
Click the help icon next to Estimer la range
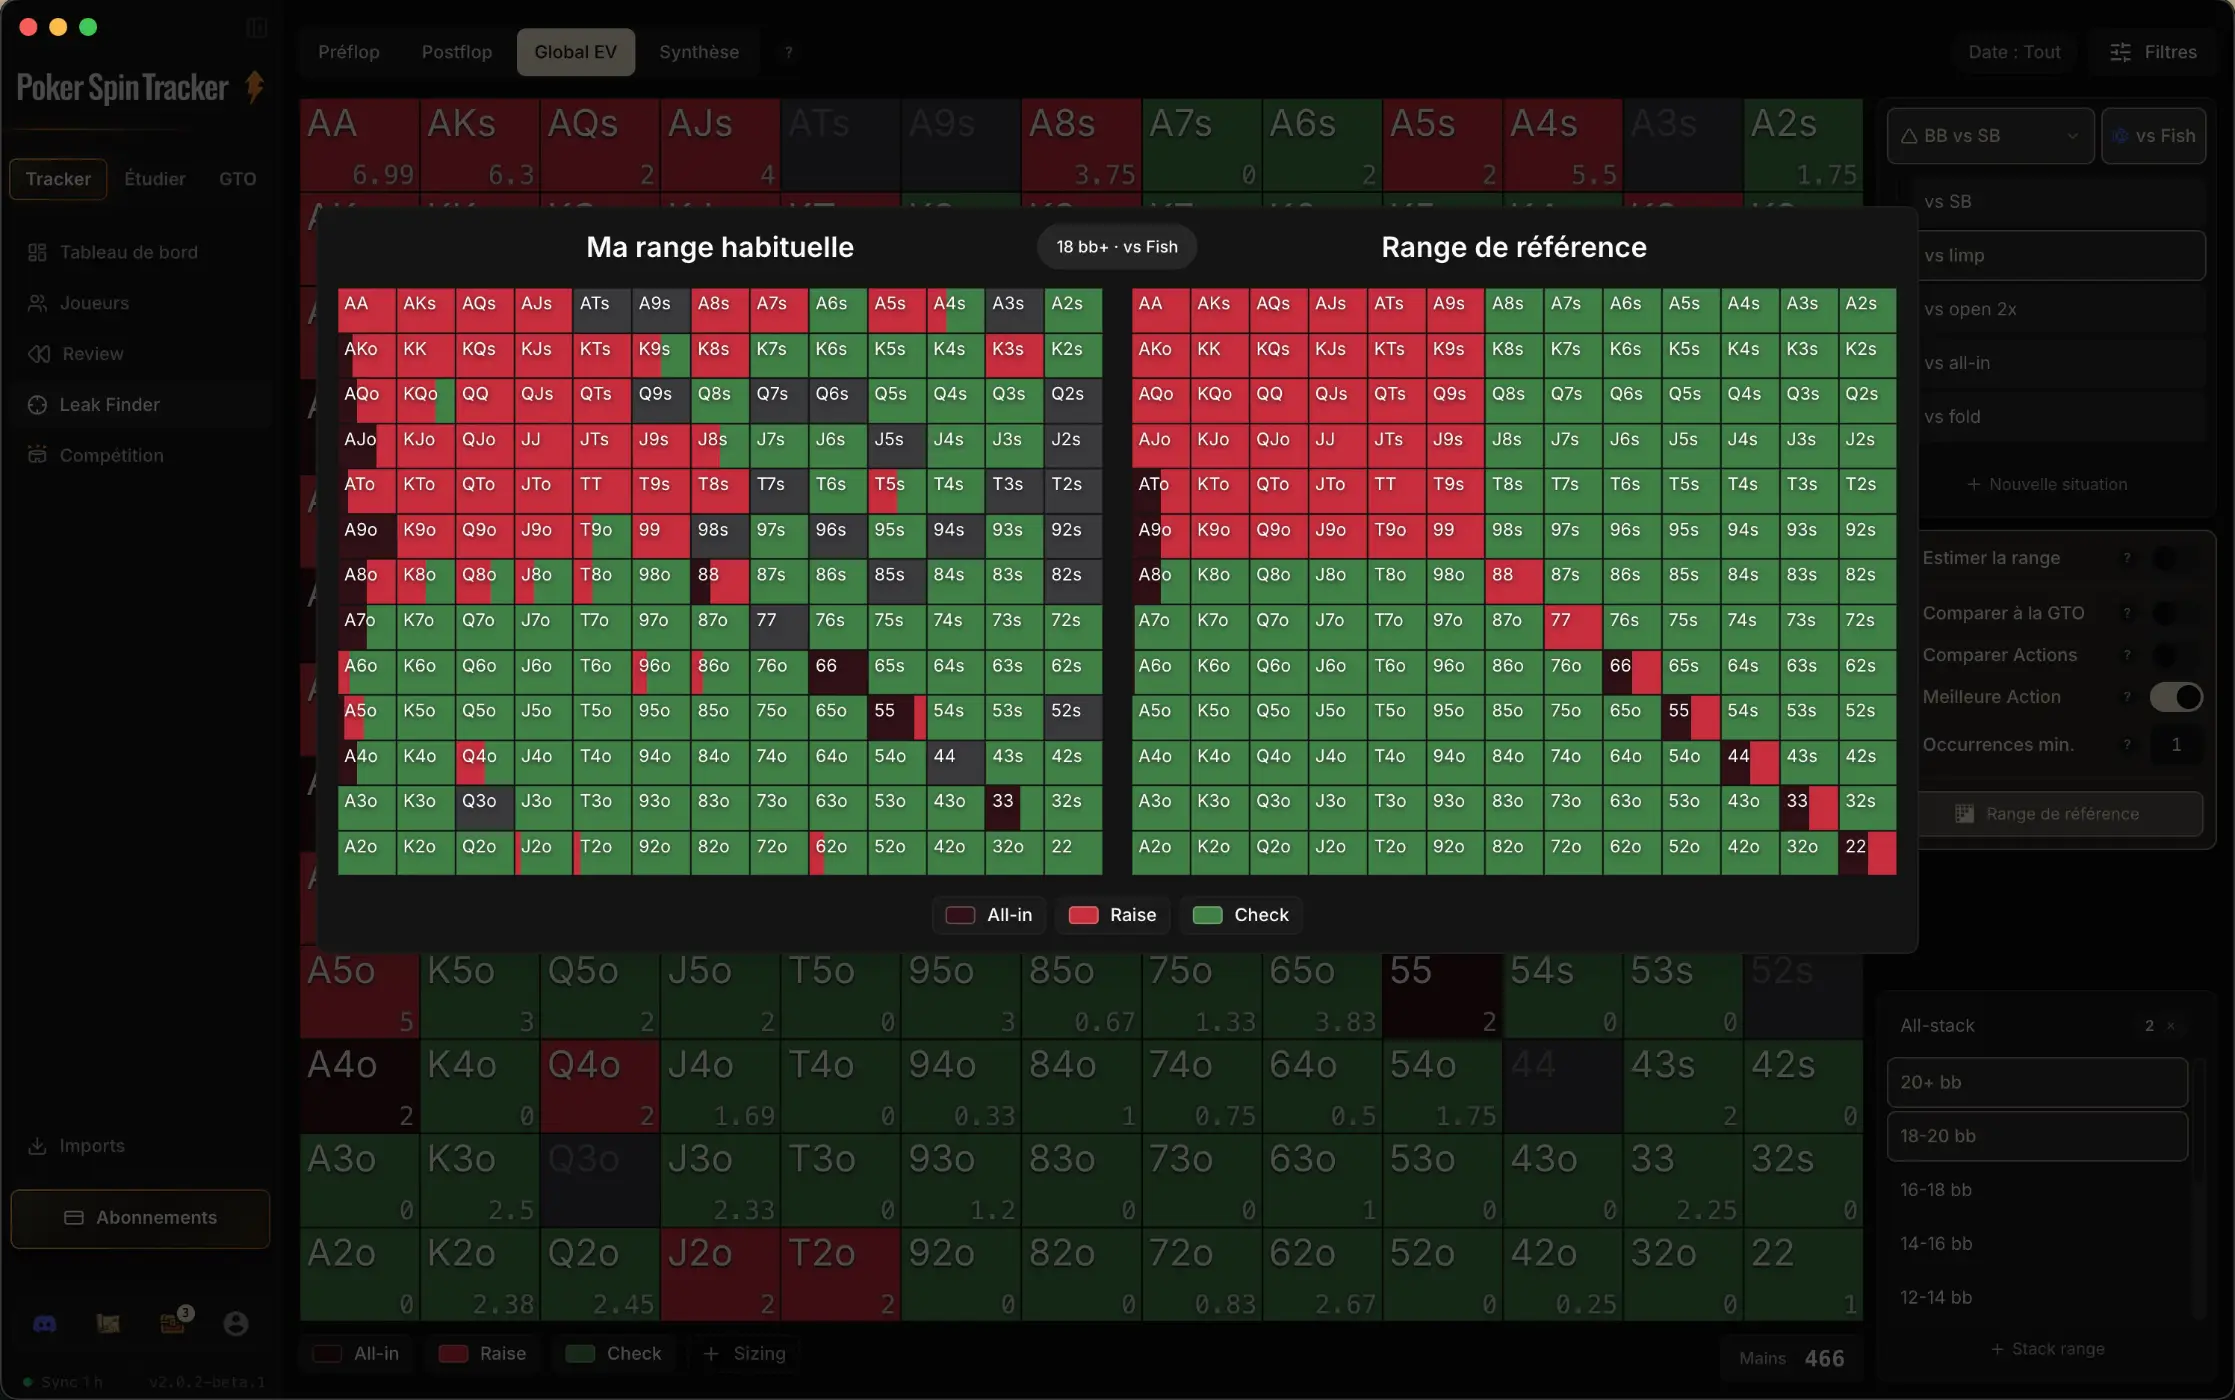(x=2127, y=558)
